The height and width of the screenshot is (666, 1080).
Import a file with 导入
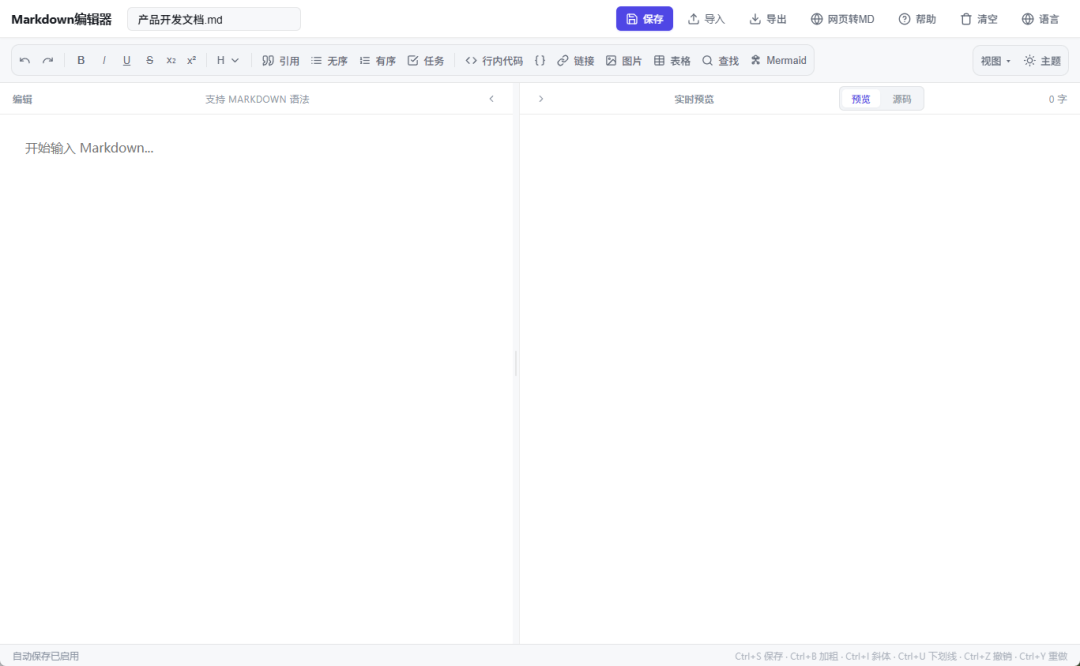tap(706, 19)
